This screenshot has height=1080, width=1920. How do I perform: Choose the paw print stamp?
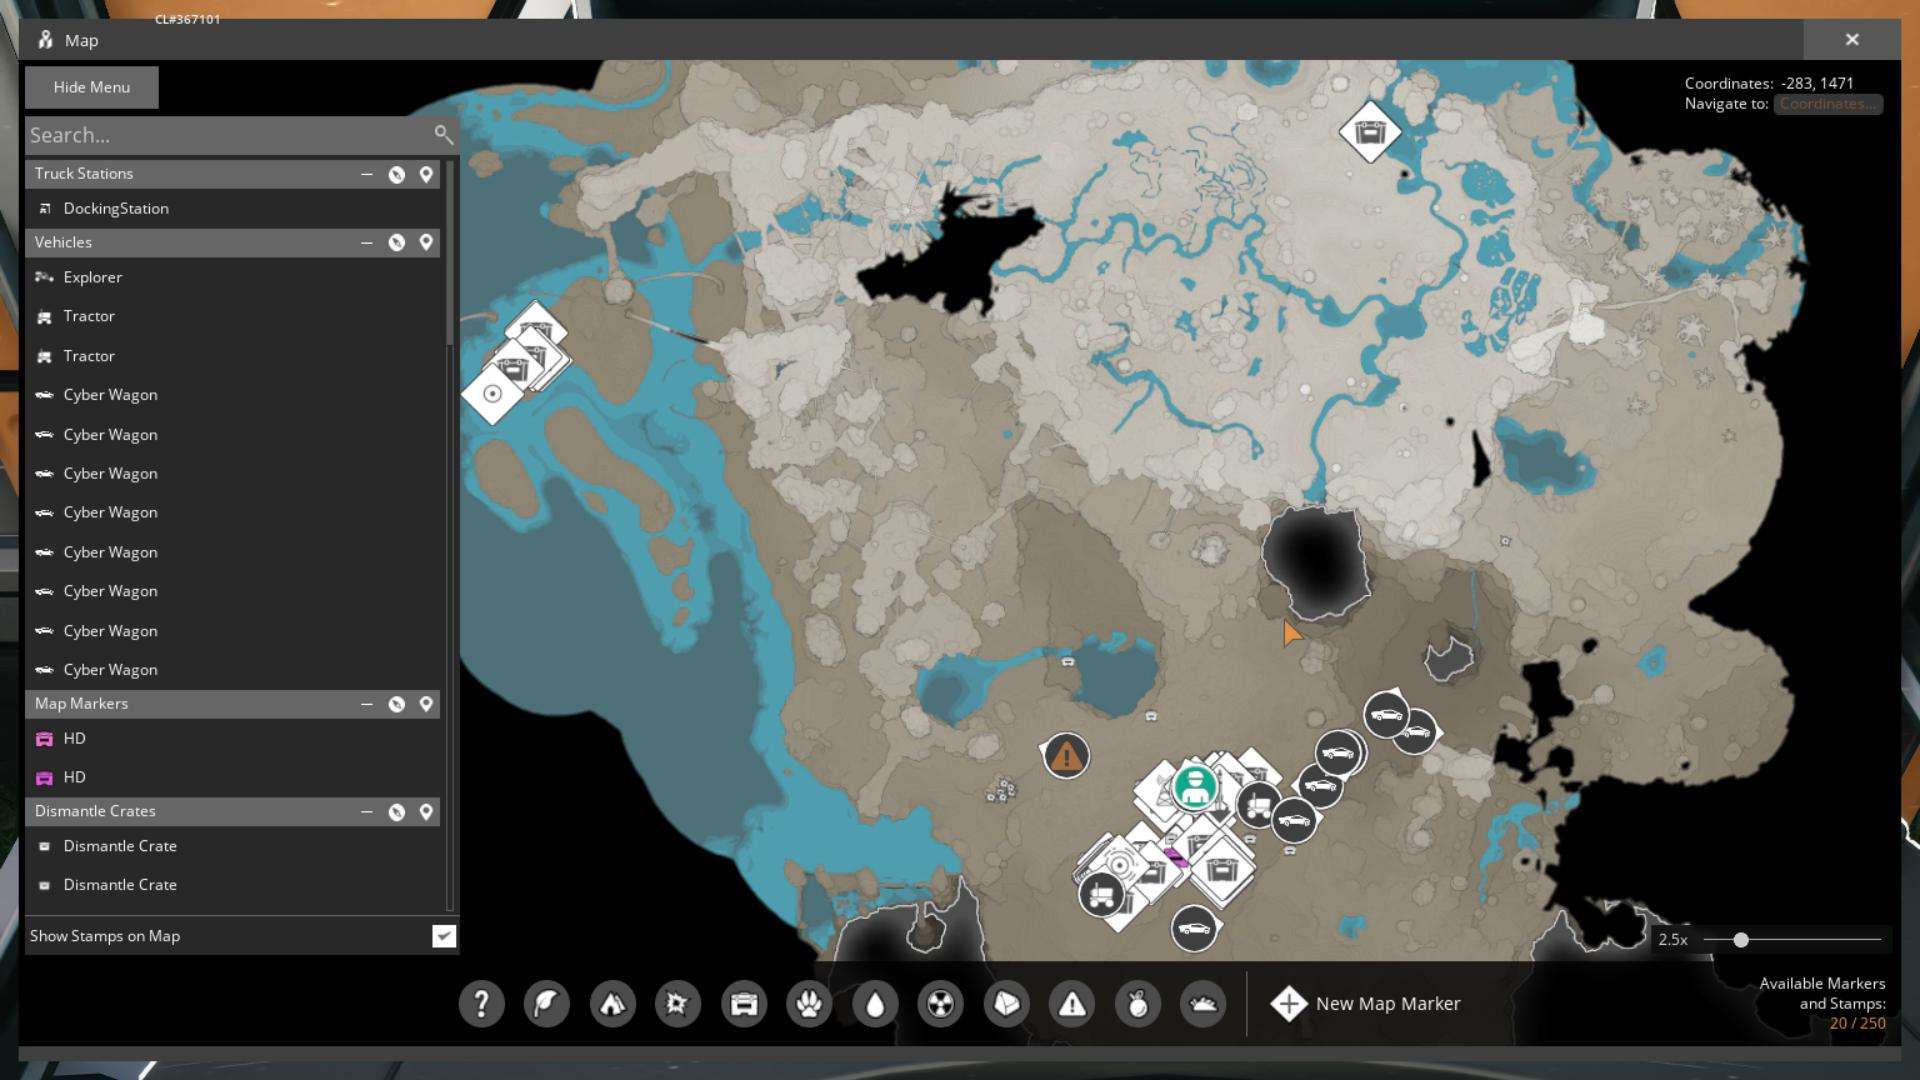pyautogui.click(x=809, y=1003)
